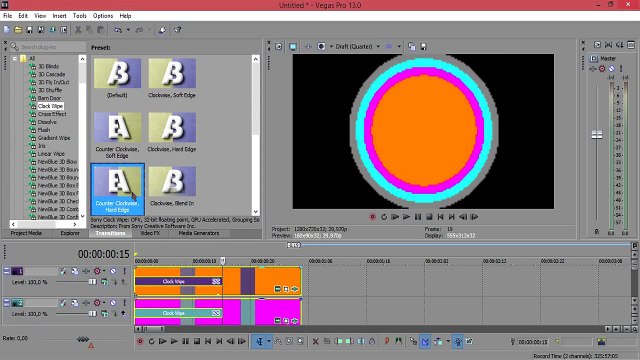Click the external monitor preview icon
This screenshot has height=360, width=640.
point(293,47)
